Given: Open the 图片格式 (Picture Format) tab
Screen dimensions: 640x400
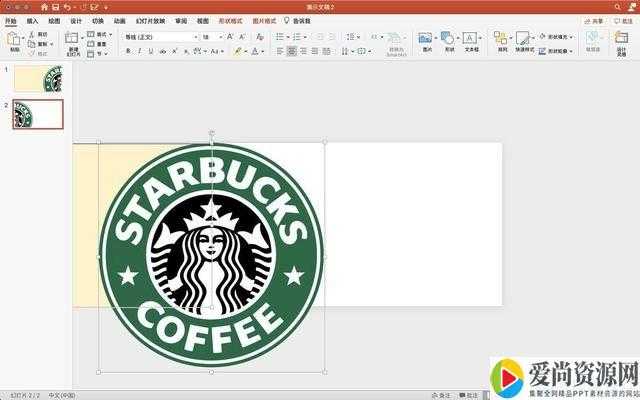Looking at the screenshot, I should 265,20.
